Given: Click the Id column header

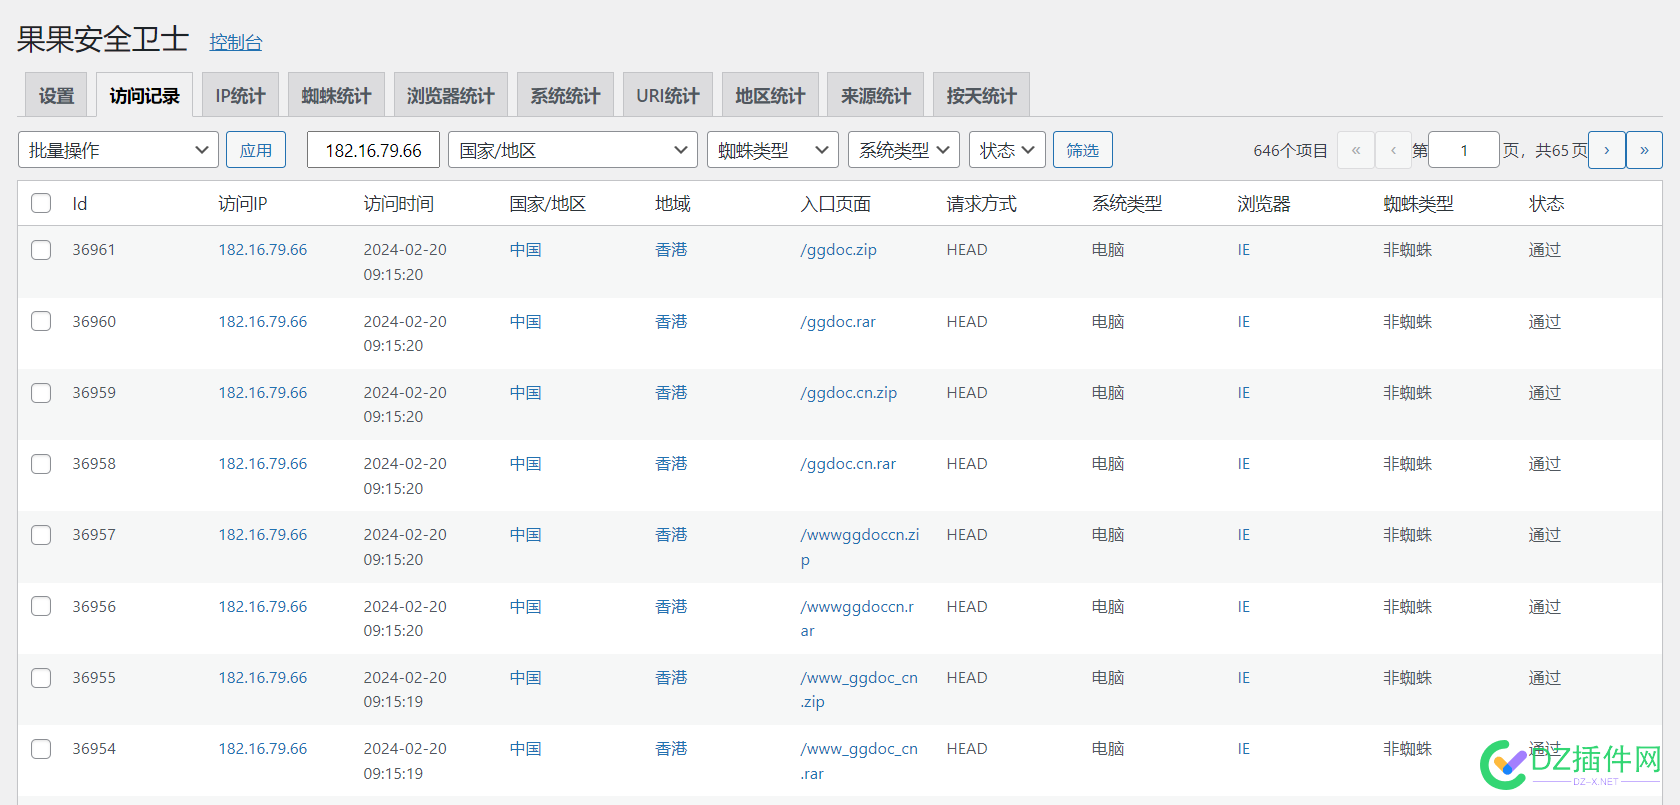Looking at the screenshot, I should [x=79, y=204].
